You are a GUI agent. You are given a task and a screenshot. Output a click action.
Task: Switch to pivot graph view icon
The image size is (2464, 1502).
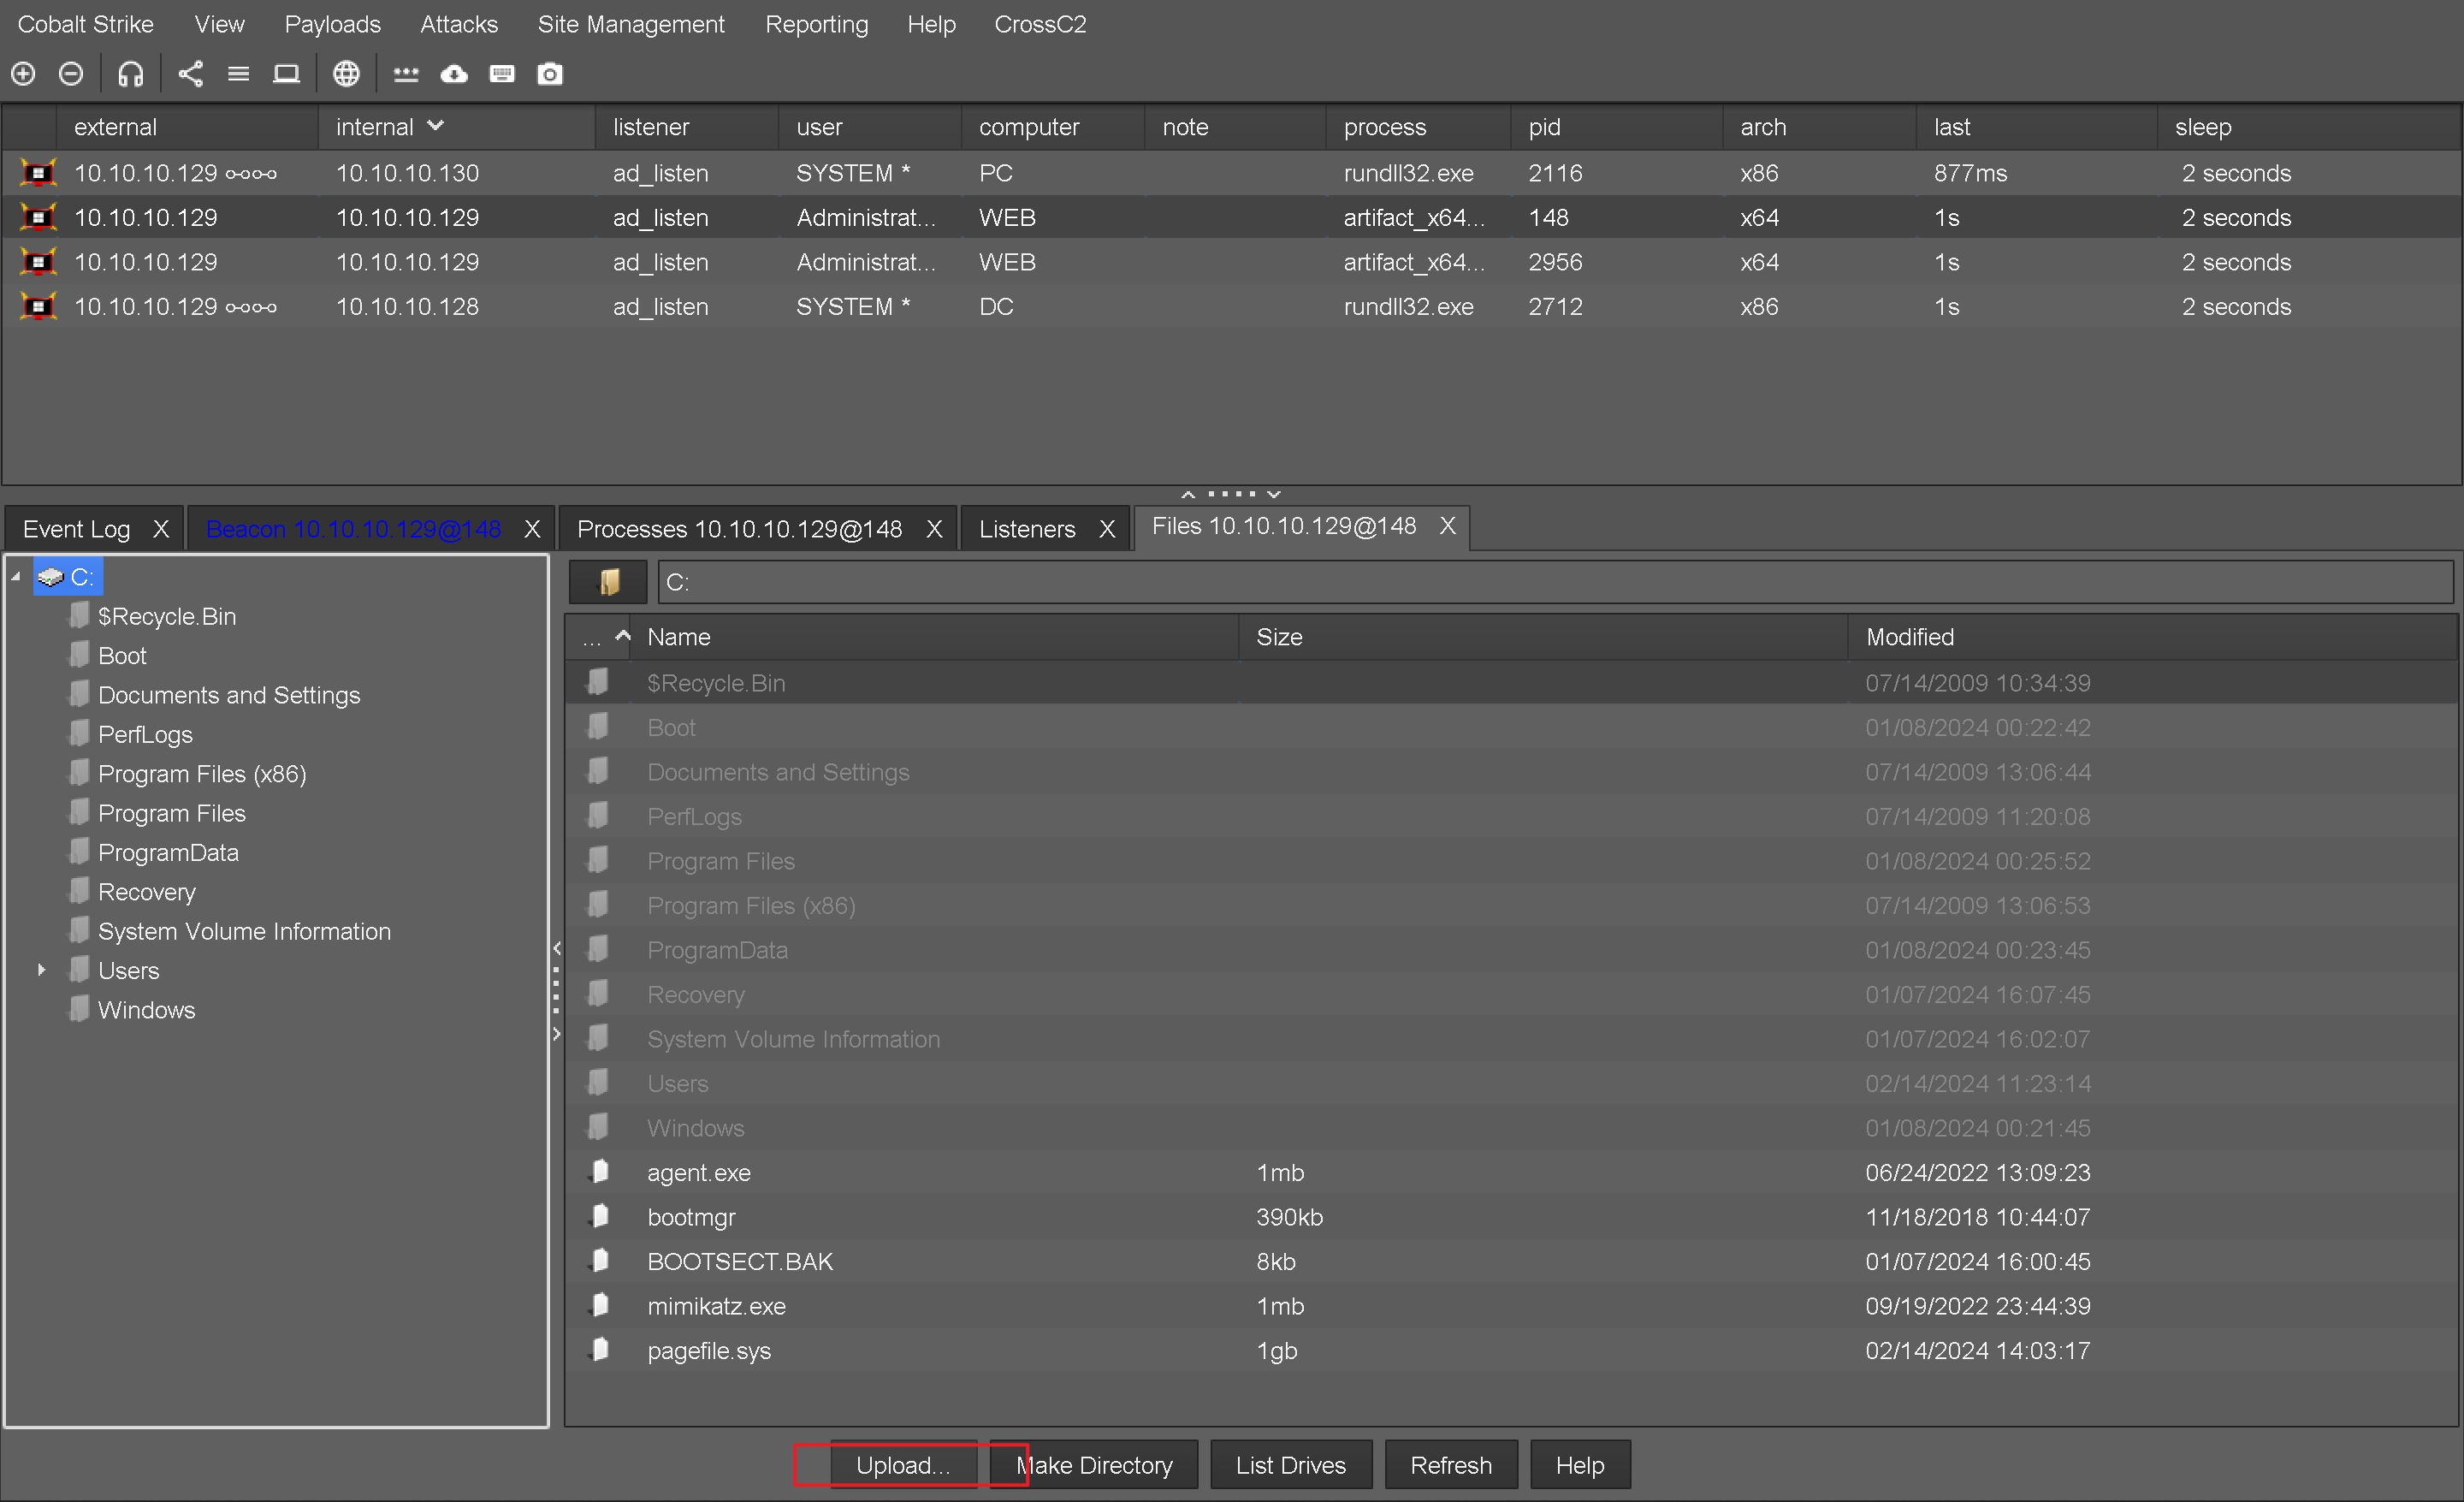pyautogui.click(x=190, y=74)
